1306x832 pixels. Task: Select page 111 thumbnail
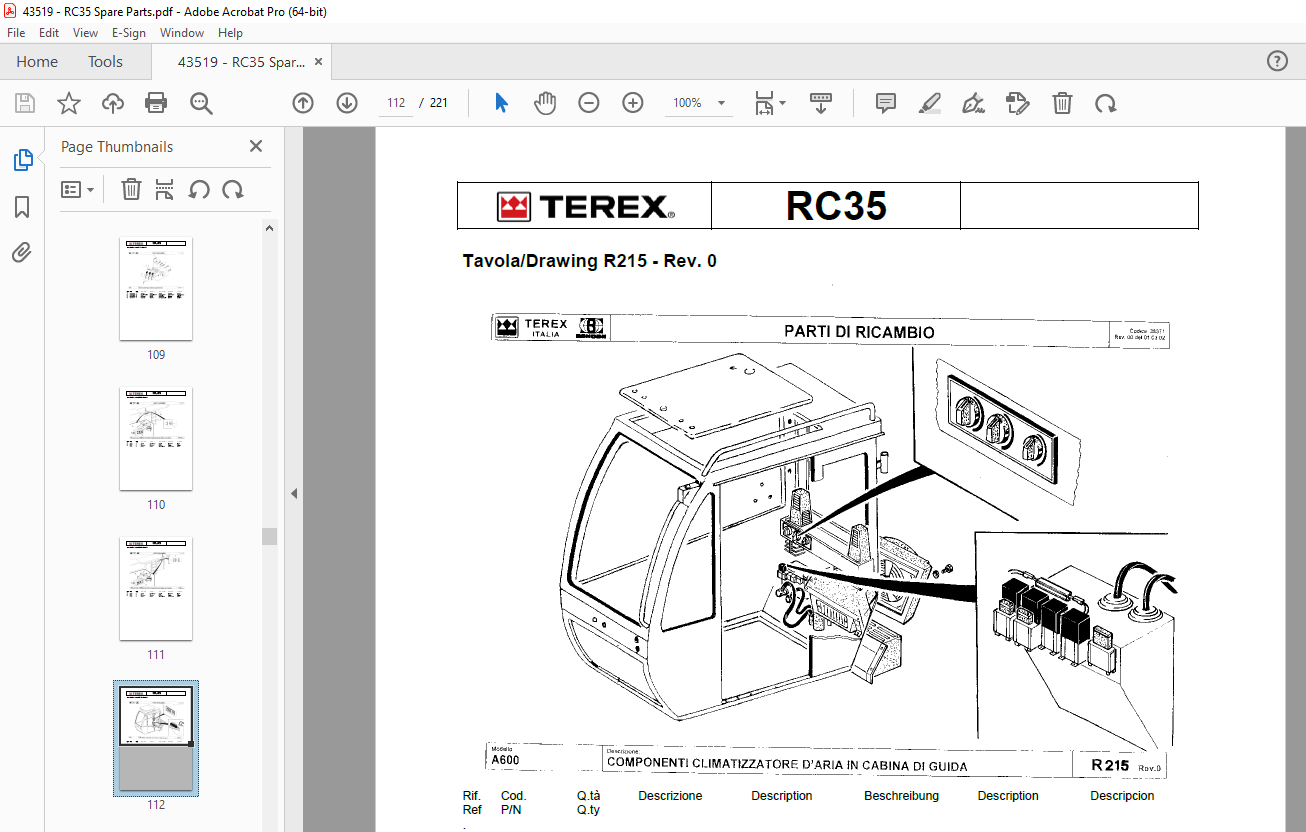click(x=156, y=590)
